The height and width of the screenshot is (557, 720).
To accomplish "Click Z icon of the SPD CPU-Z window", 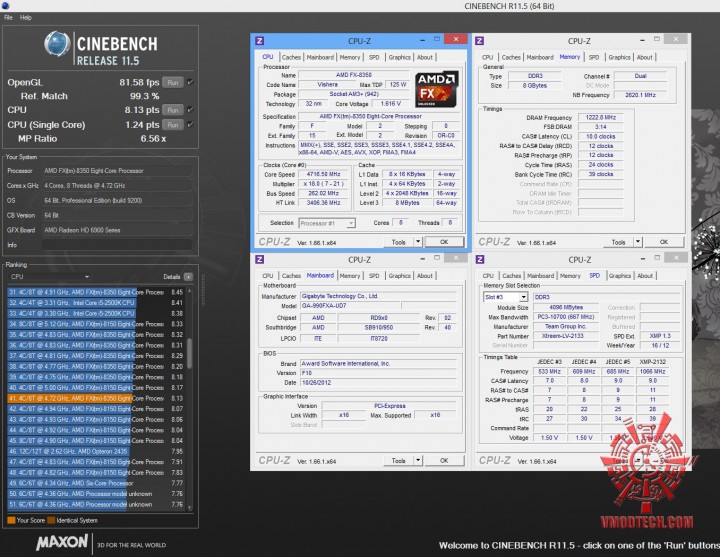I will (x=480, y=259).
